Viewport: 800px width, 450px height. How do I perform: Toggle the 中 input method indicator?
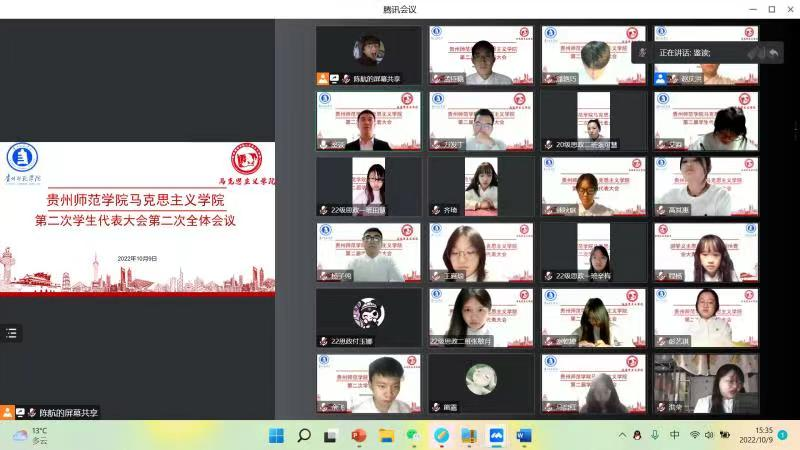tap(674, 435)
